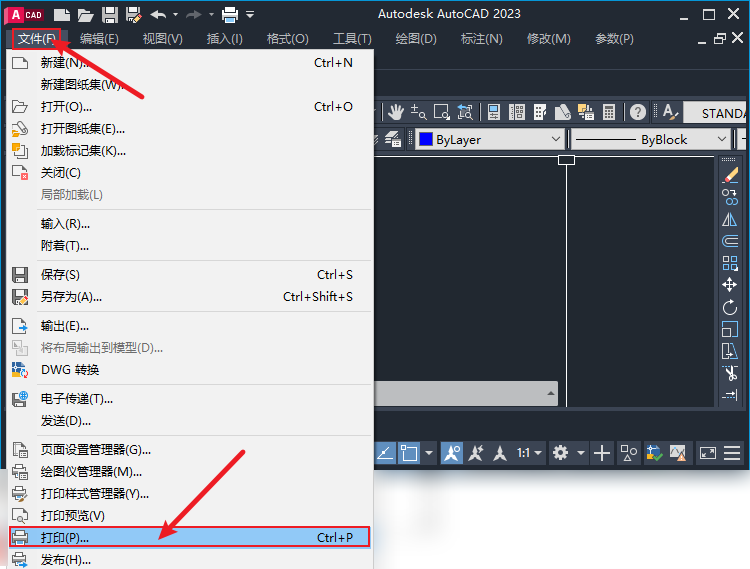Viewport: 750px width, 569px height.
Task: Click the Zoom Window icon
Action: click(x=441, y=112)
